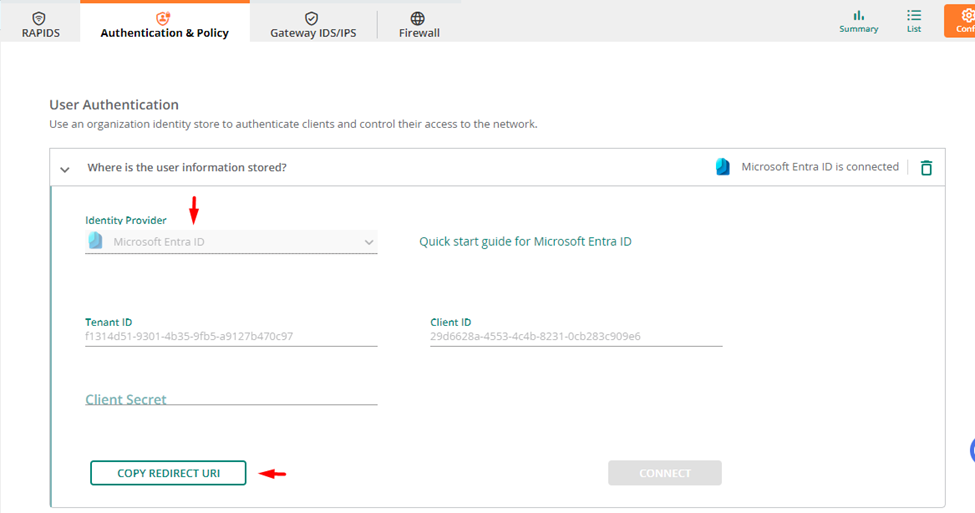Click the Tenant ID field
975x513 pixels.
tap(231, 336)
